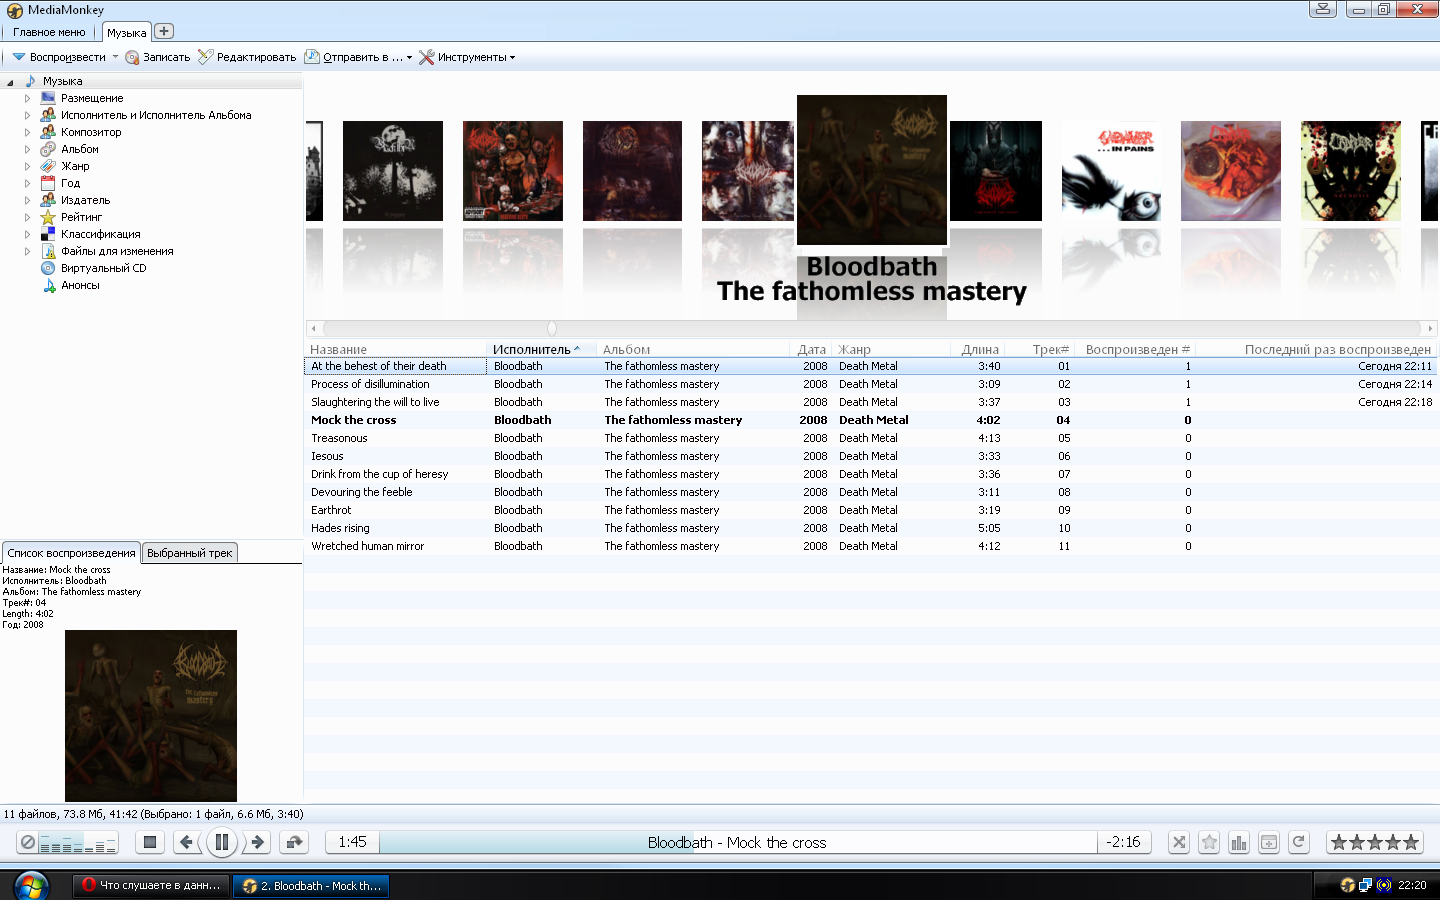Stop playback with the square stop button

[x=150, y=842]
